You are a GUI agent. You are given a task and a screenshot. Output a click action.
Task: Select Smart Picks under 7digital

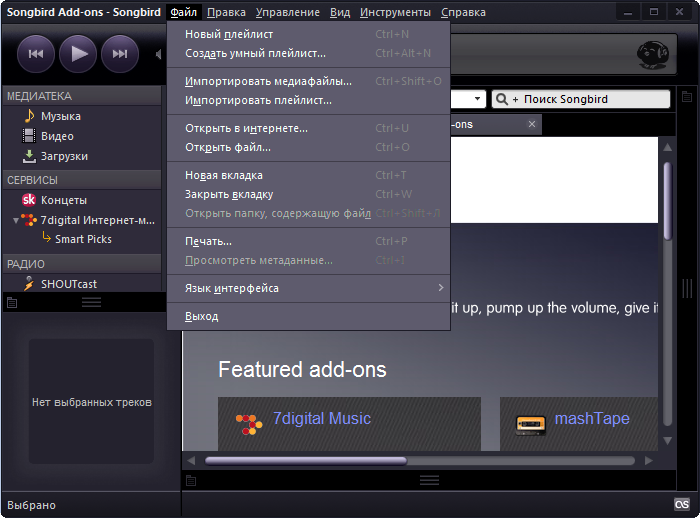[83, 239]
